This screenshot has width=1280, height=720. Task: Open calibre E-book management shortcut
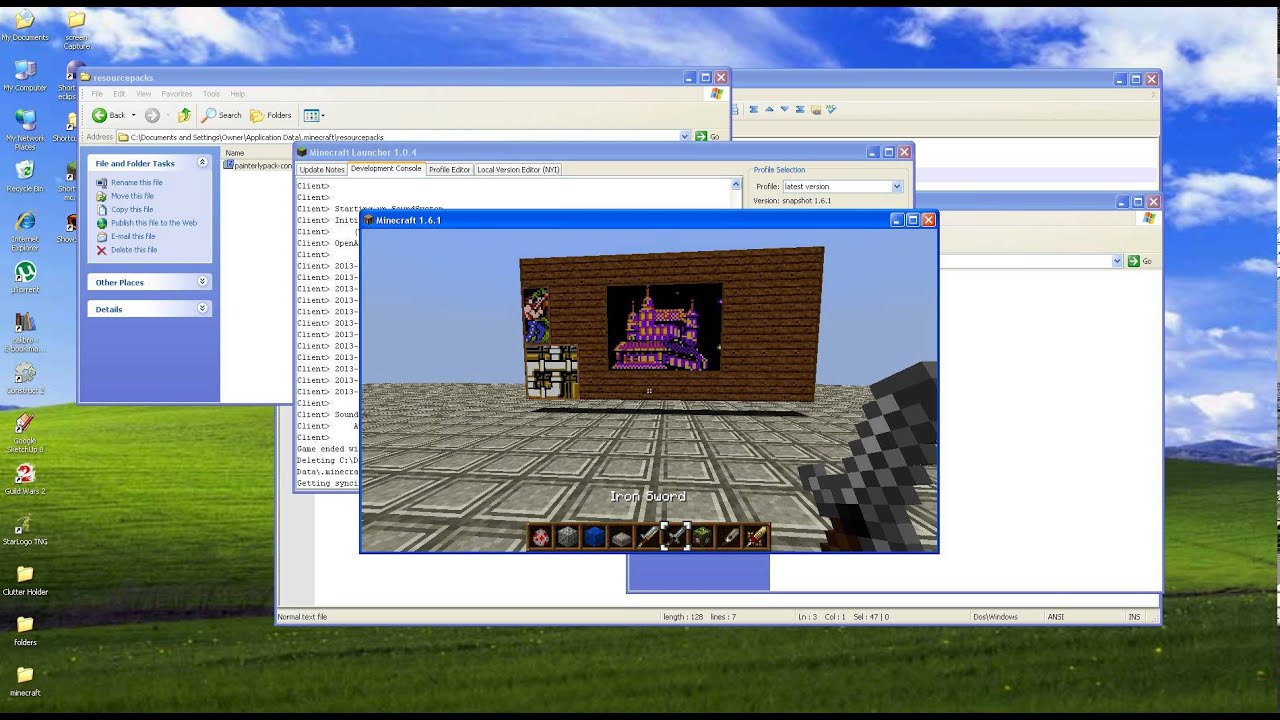pos(25,330)
